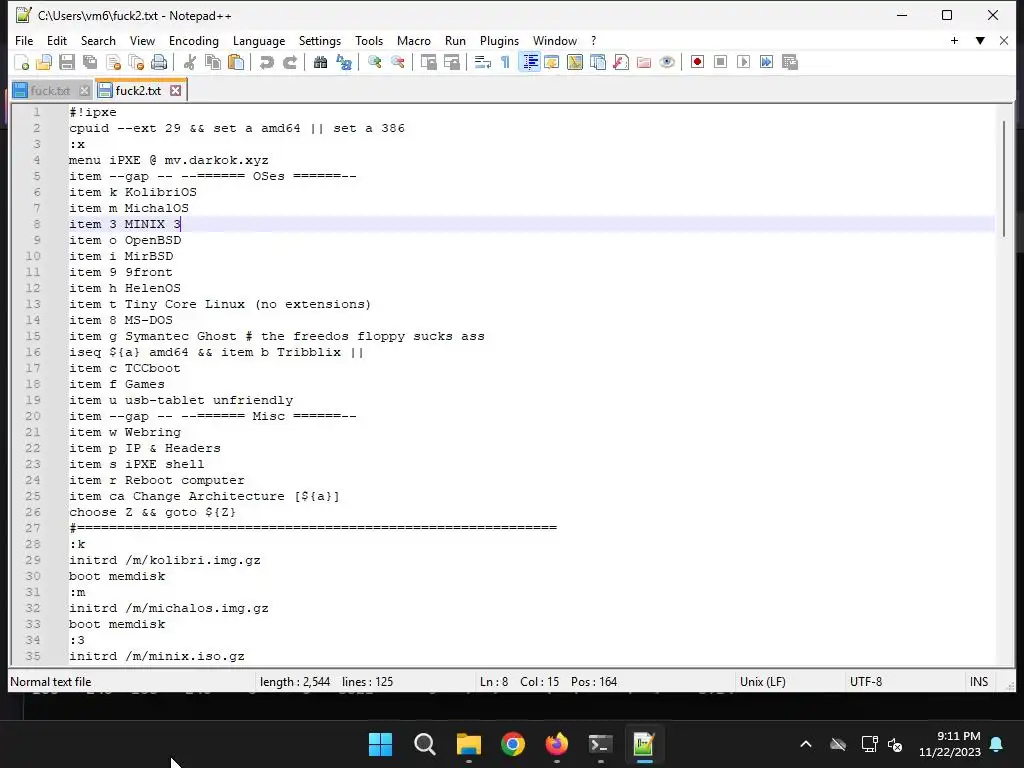
Task: Open File Explorer from taskbar
Action: click(468, 744)
